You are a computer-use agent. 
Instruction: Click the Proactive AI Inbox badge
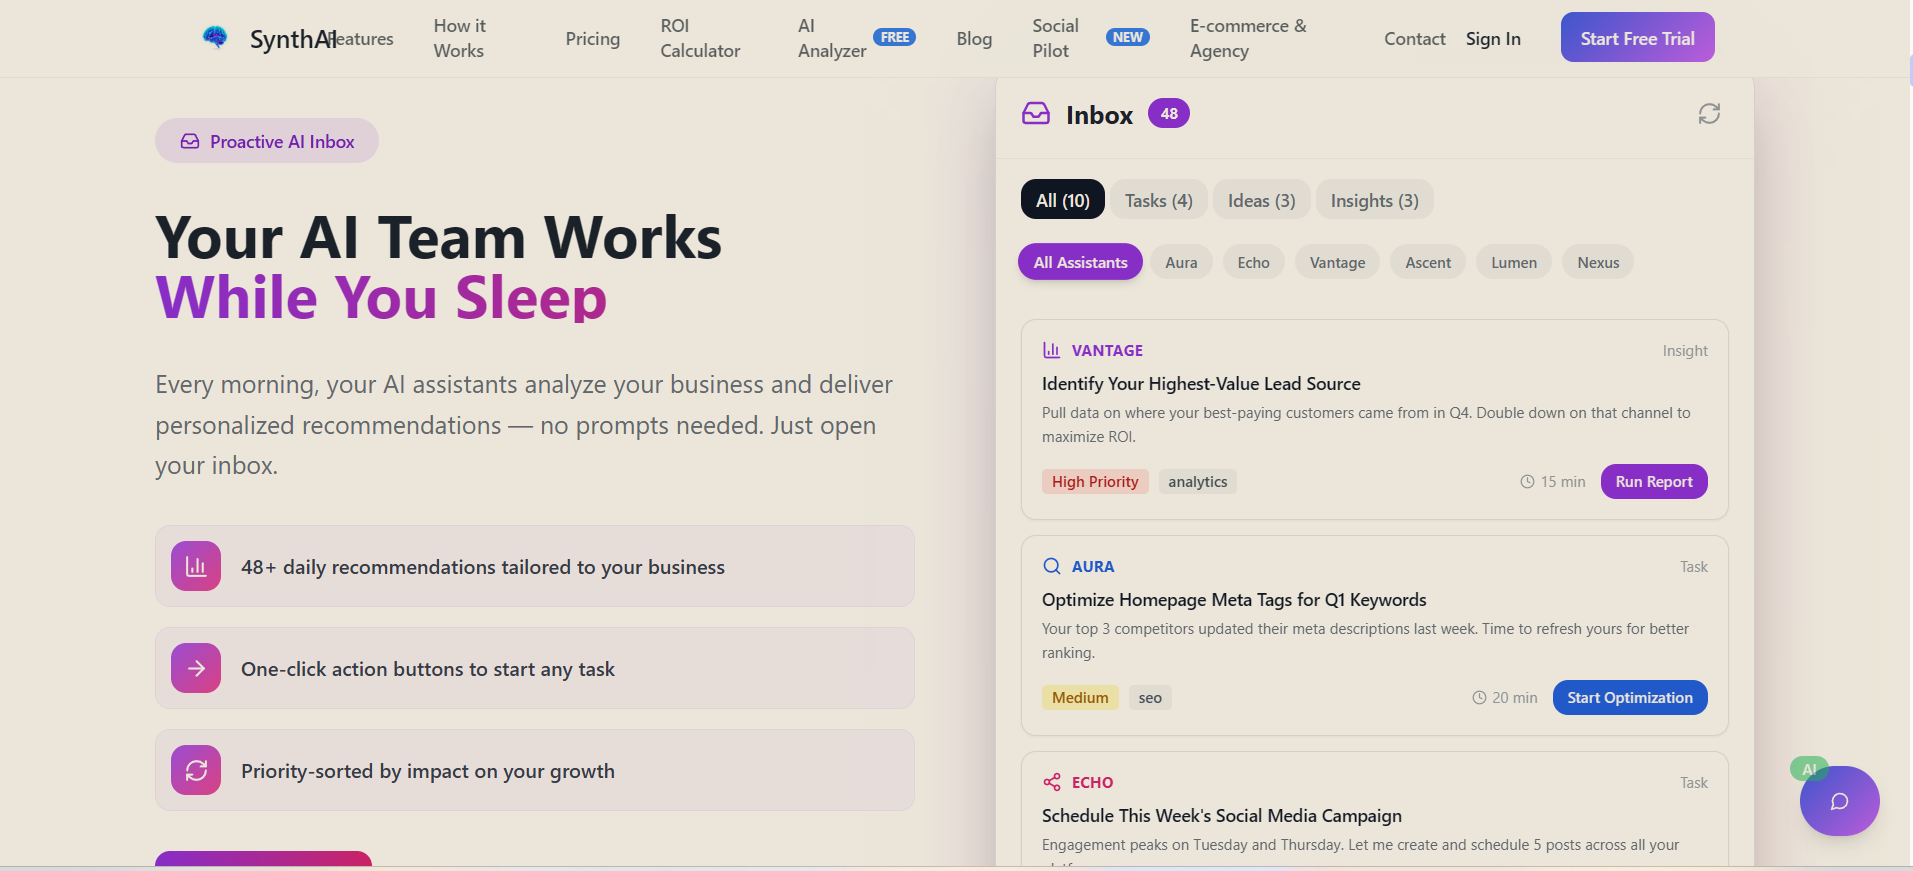pyautogui.click(x=267, y=141)
